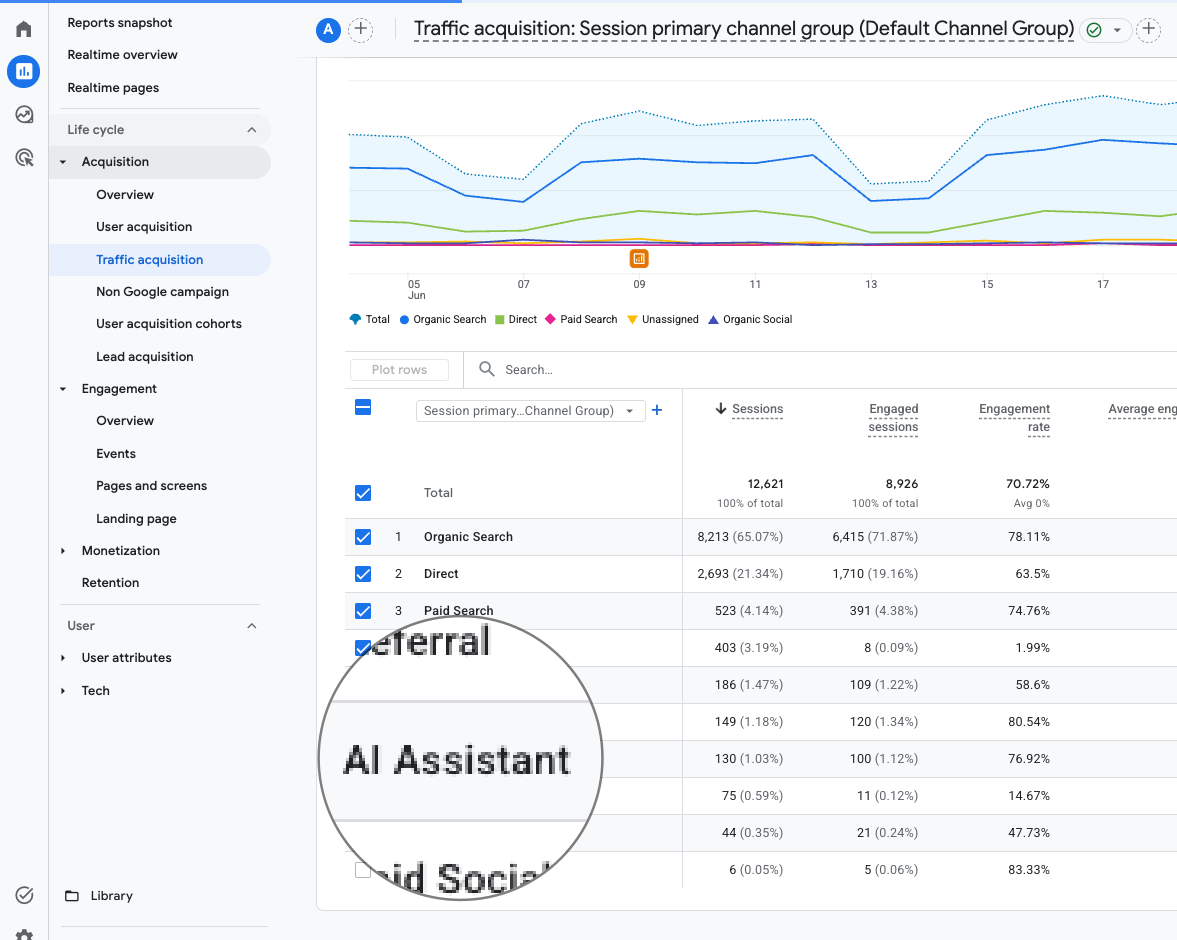
Task: Toggle Direct series in chart legend
Action: [x=516, y=319]
